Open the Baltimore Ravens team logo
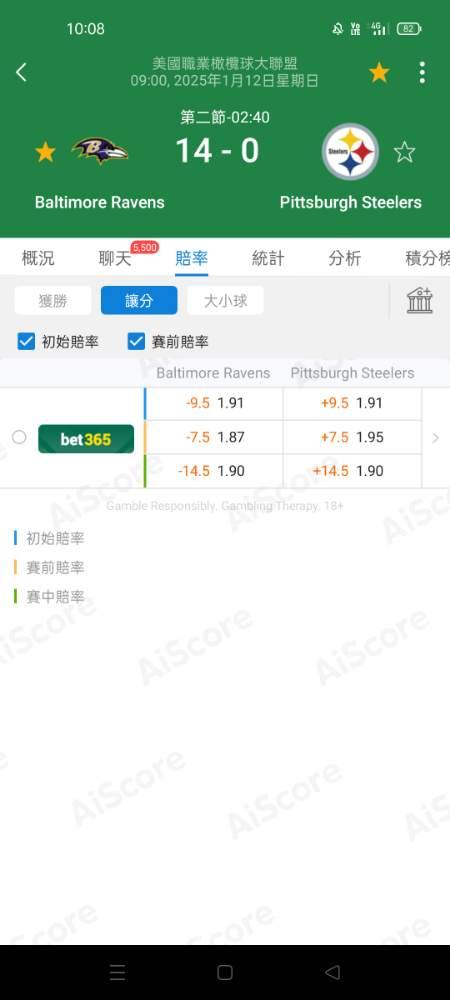This screenshot has height=1000, width=450. point(100,151)
